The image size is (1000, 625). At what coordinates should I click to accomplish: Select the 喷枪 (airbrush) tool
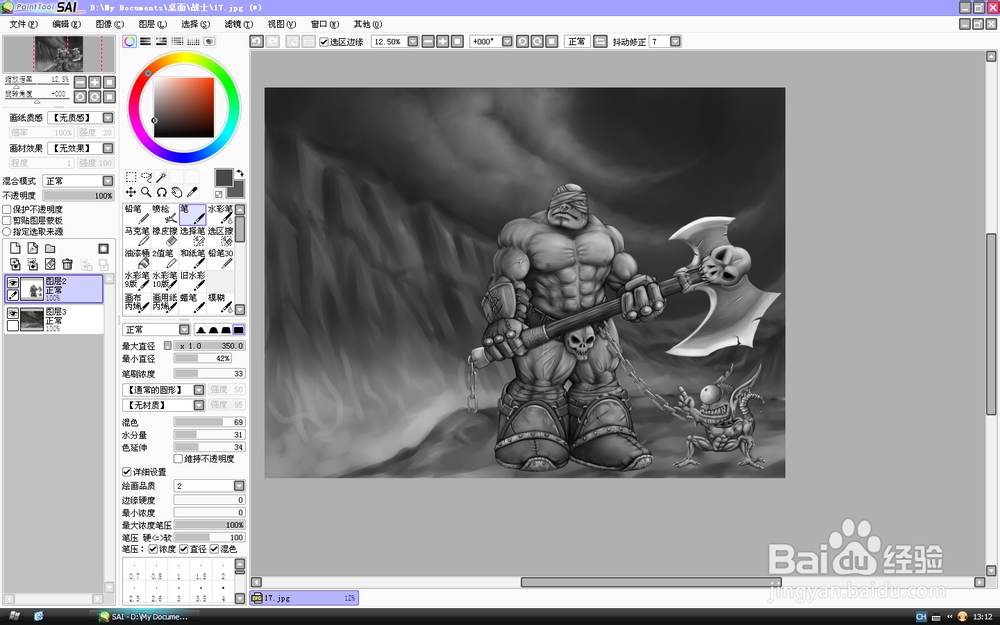pyautogui.click(x=165, y=214)
